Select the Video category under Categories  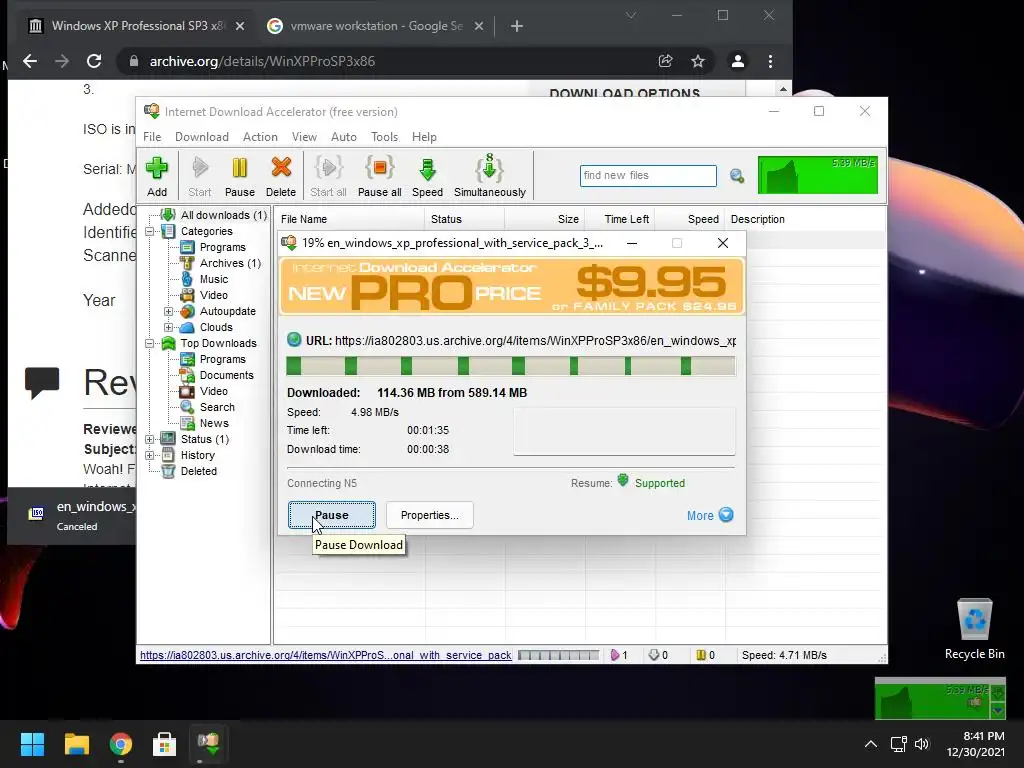pos(214,295)
